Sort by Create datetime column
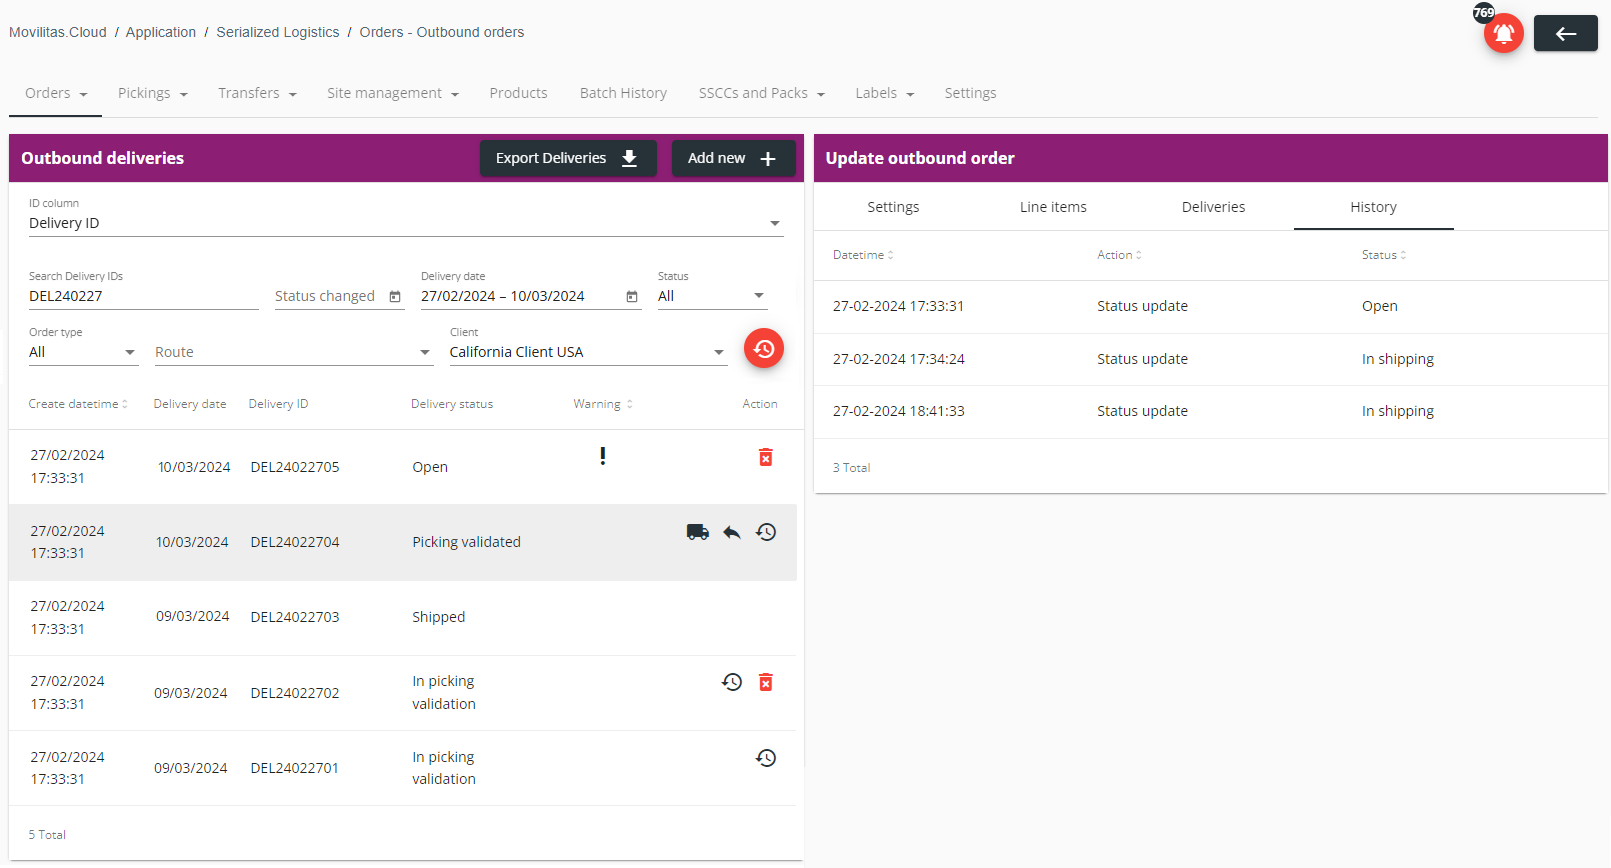The height and width of the screenshot is (868, 1611). pos(78,404)
